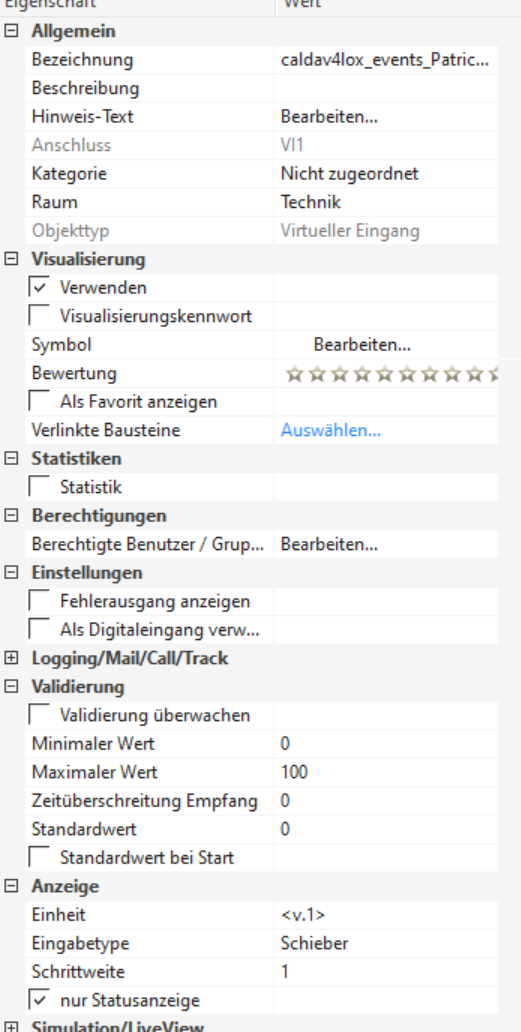
Task: Uncheck the Verwenden checkbox
Action: pos(39,288)
